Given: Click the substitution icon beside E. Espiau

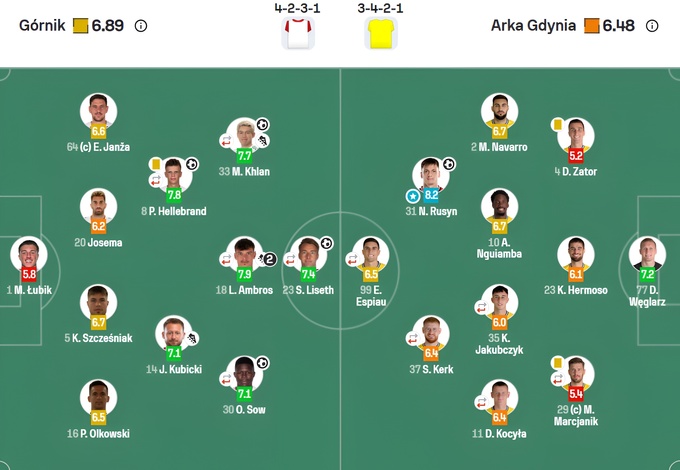Looking at the screenshot, I should pyautogui.click(x=352, y=258).
